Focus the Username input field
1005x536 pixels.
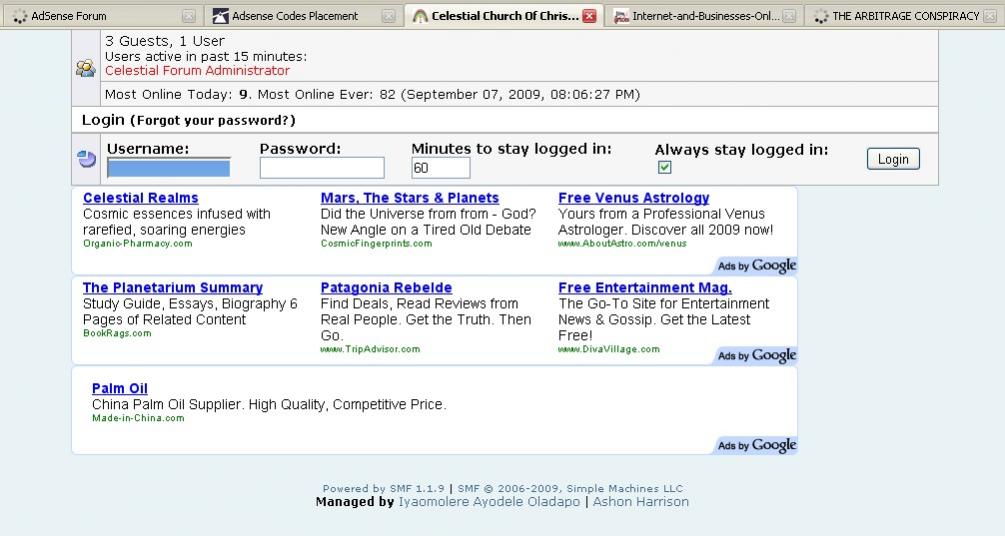point(169,168)
